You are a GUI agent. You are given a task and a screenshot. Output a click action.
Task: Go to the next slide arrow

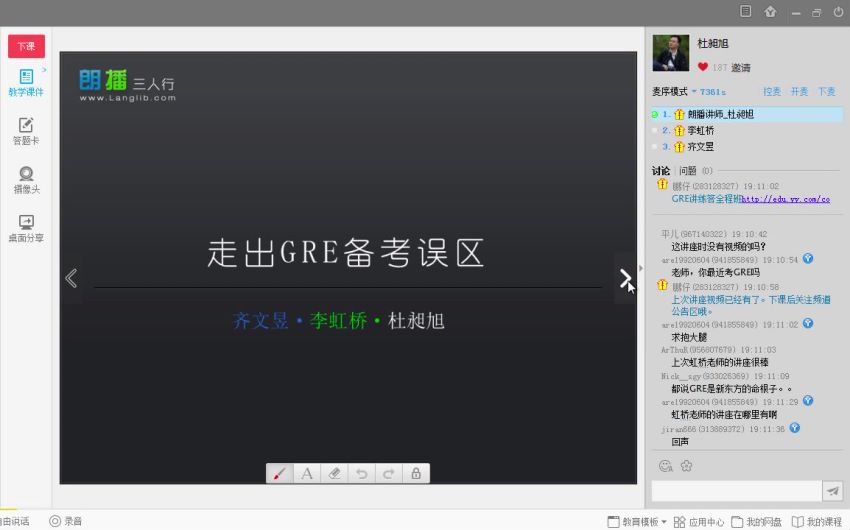[625, 279]
